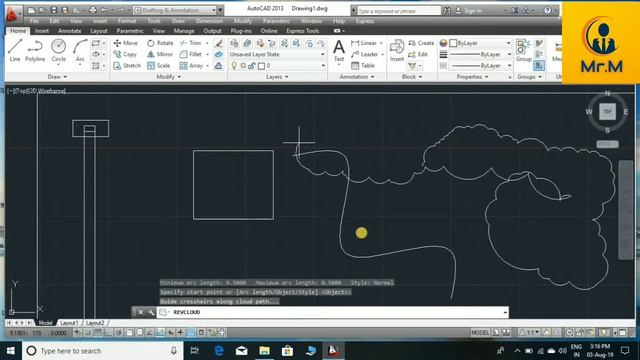Switch to the Manage ribbon tab

tap(184, 31)
